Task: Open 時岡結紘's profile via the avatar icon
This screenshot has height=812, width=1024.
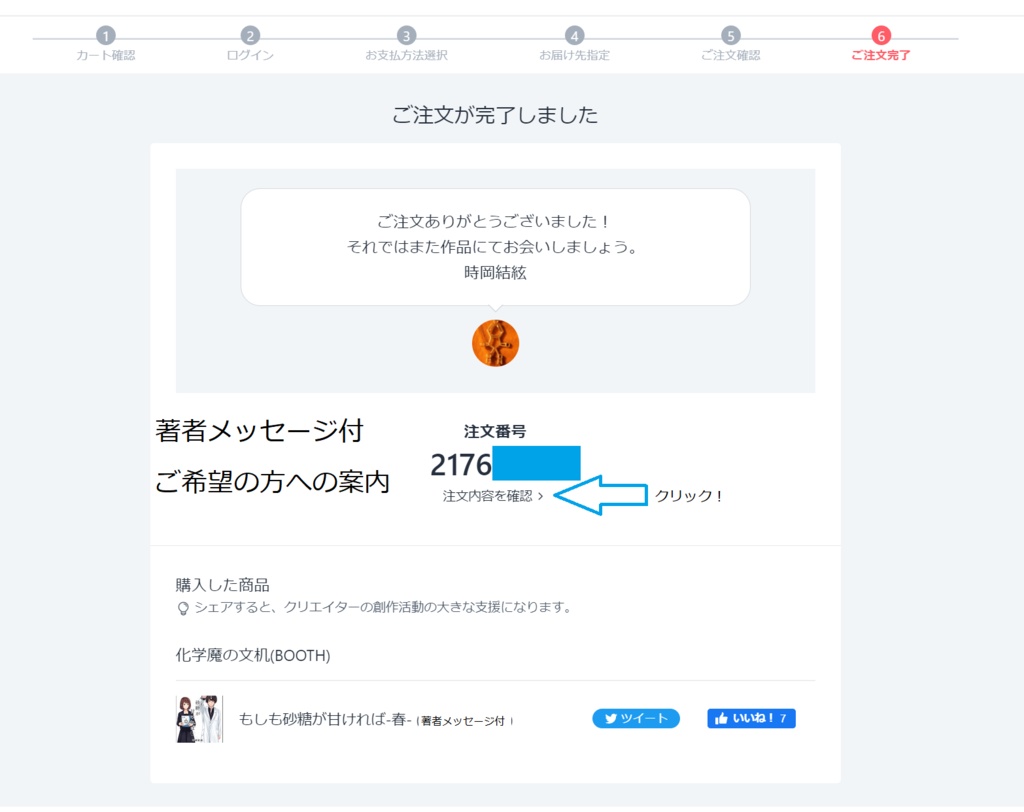Action: pos(496,342)
